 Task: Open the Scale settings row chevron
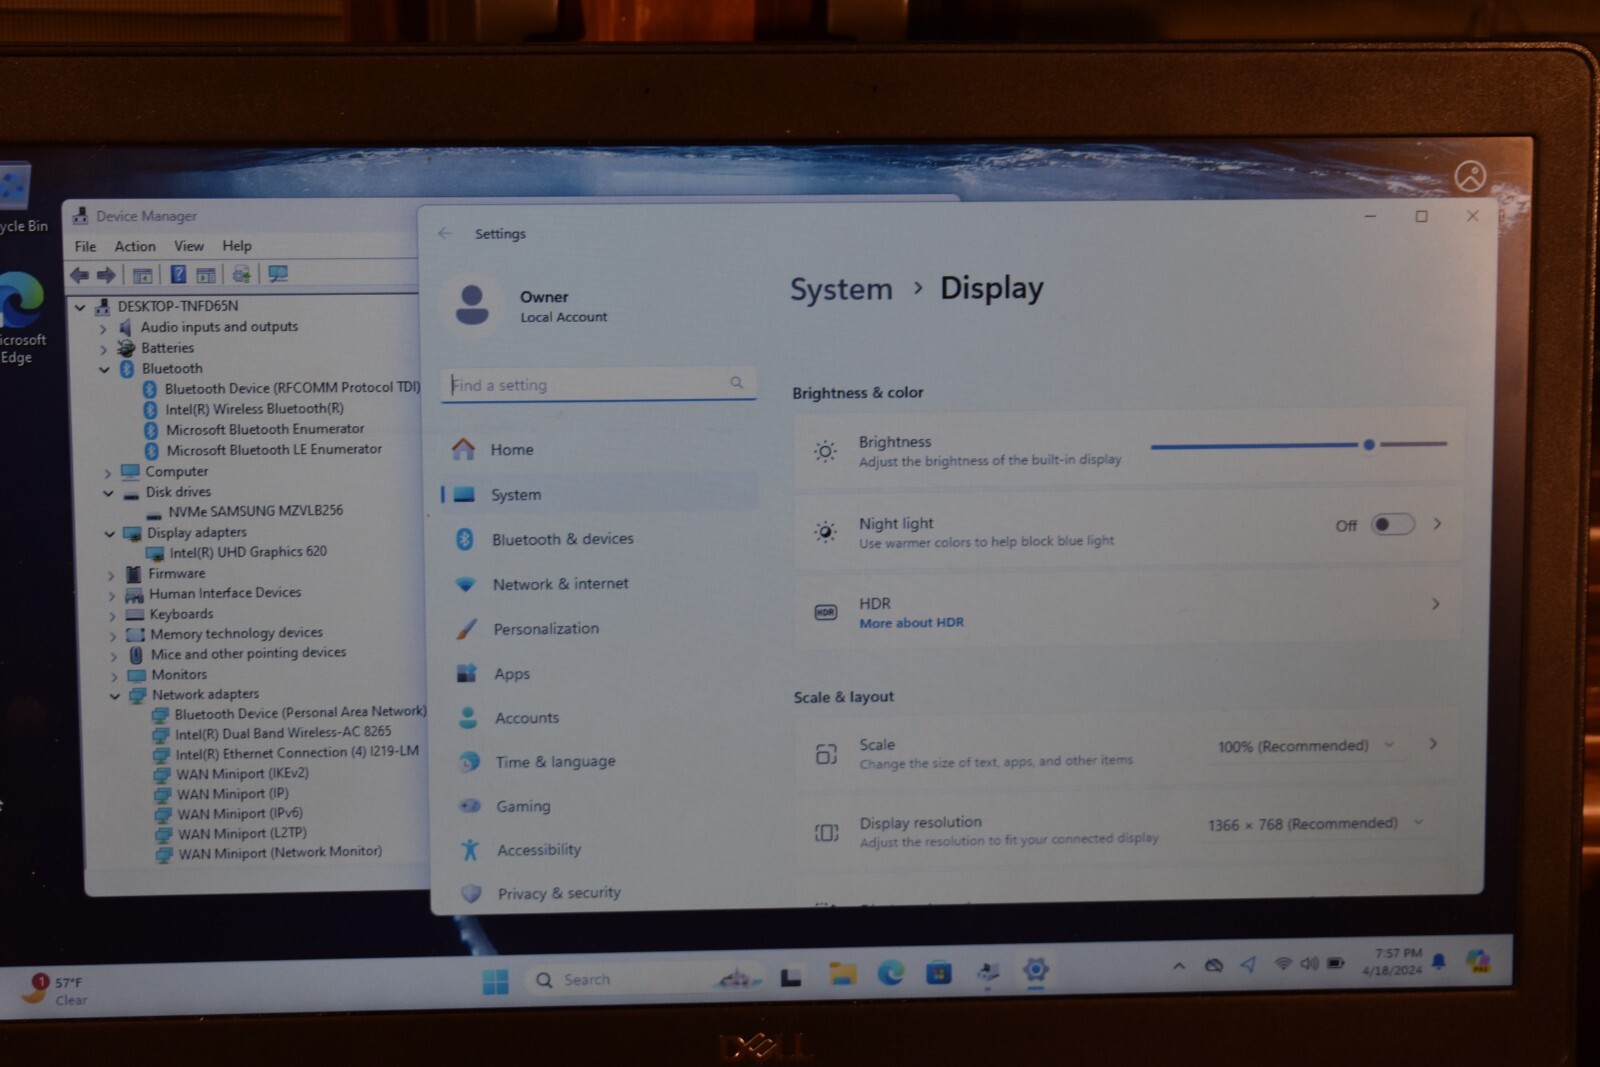(x=1433, y=744)
